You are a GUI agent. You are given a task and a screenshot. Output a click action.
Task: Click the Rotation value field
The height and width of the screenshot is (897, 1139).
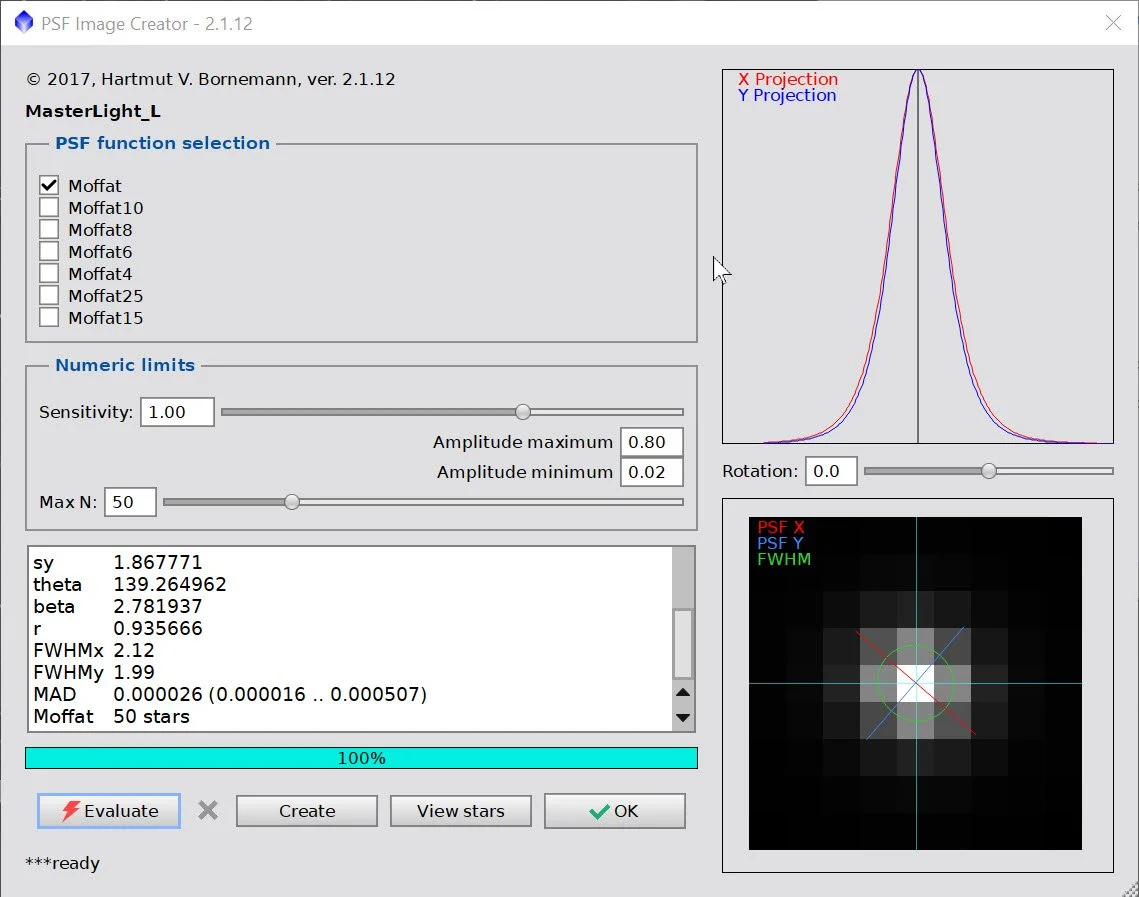point(831,471)
